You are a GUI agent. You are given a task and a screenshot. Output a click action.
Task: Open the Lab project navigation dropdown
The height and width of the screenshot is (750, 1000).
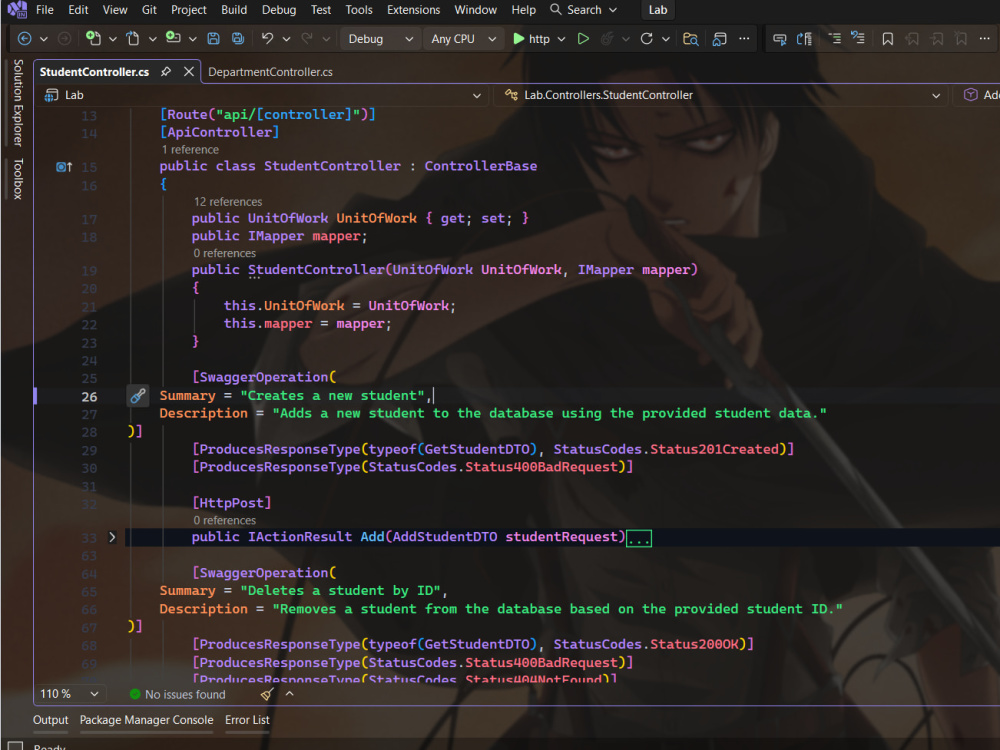[x=476, y=96]
